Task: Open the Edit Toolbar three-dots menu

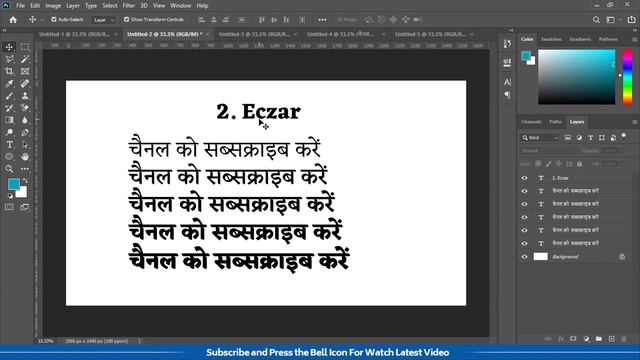Action: (x=25, y=169)
